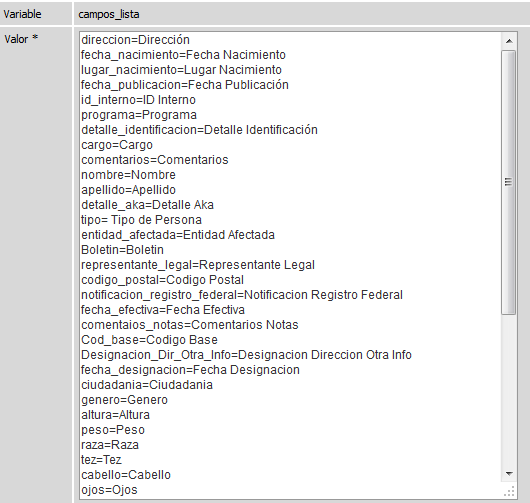
Task: Click the codigo_postal=Codigo Postal line
Action: (x=162, y=280)
